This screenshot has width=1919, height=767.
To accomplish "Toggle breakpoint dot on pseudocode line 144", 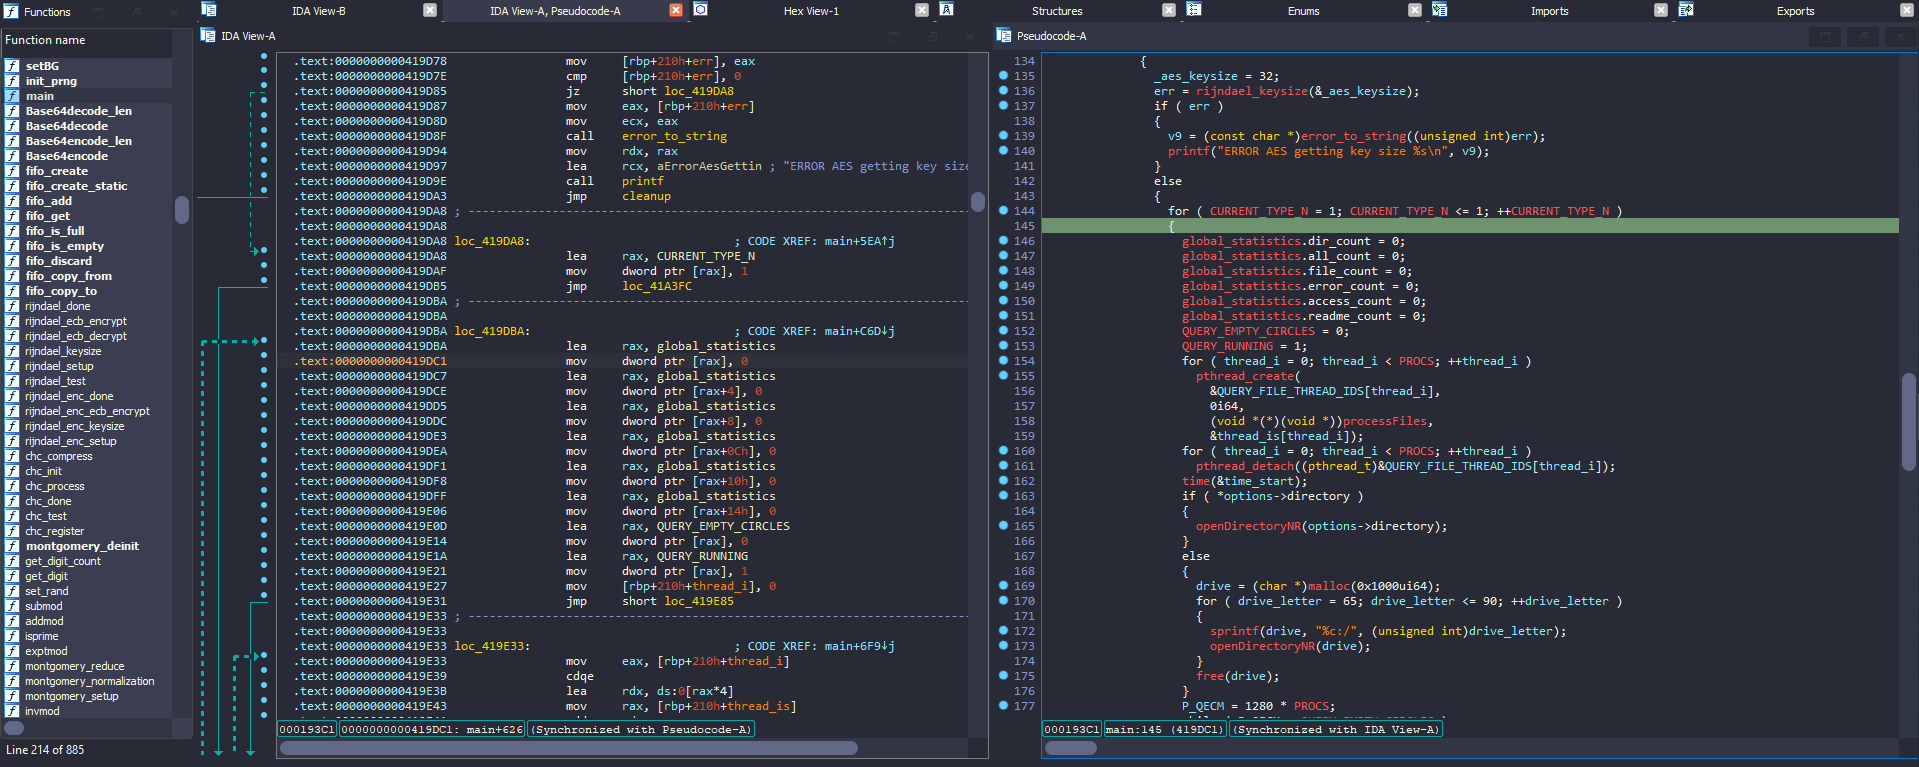I will click(x=1003, y=211).
